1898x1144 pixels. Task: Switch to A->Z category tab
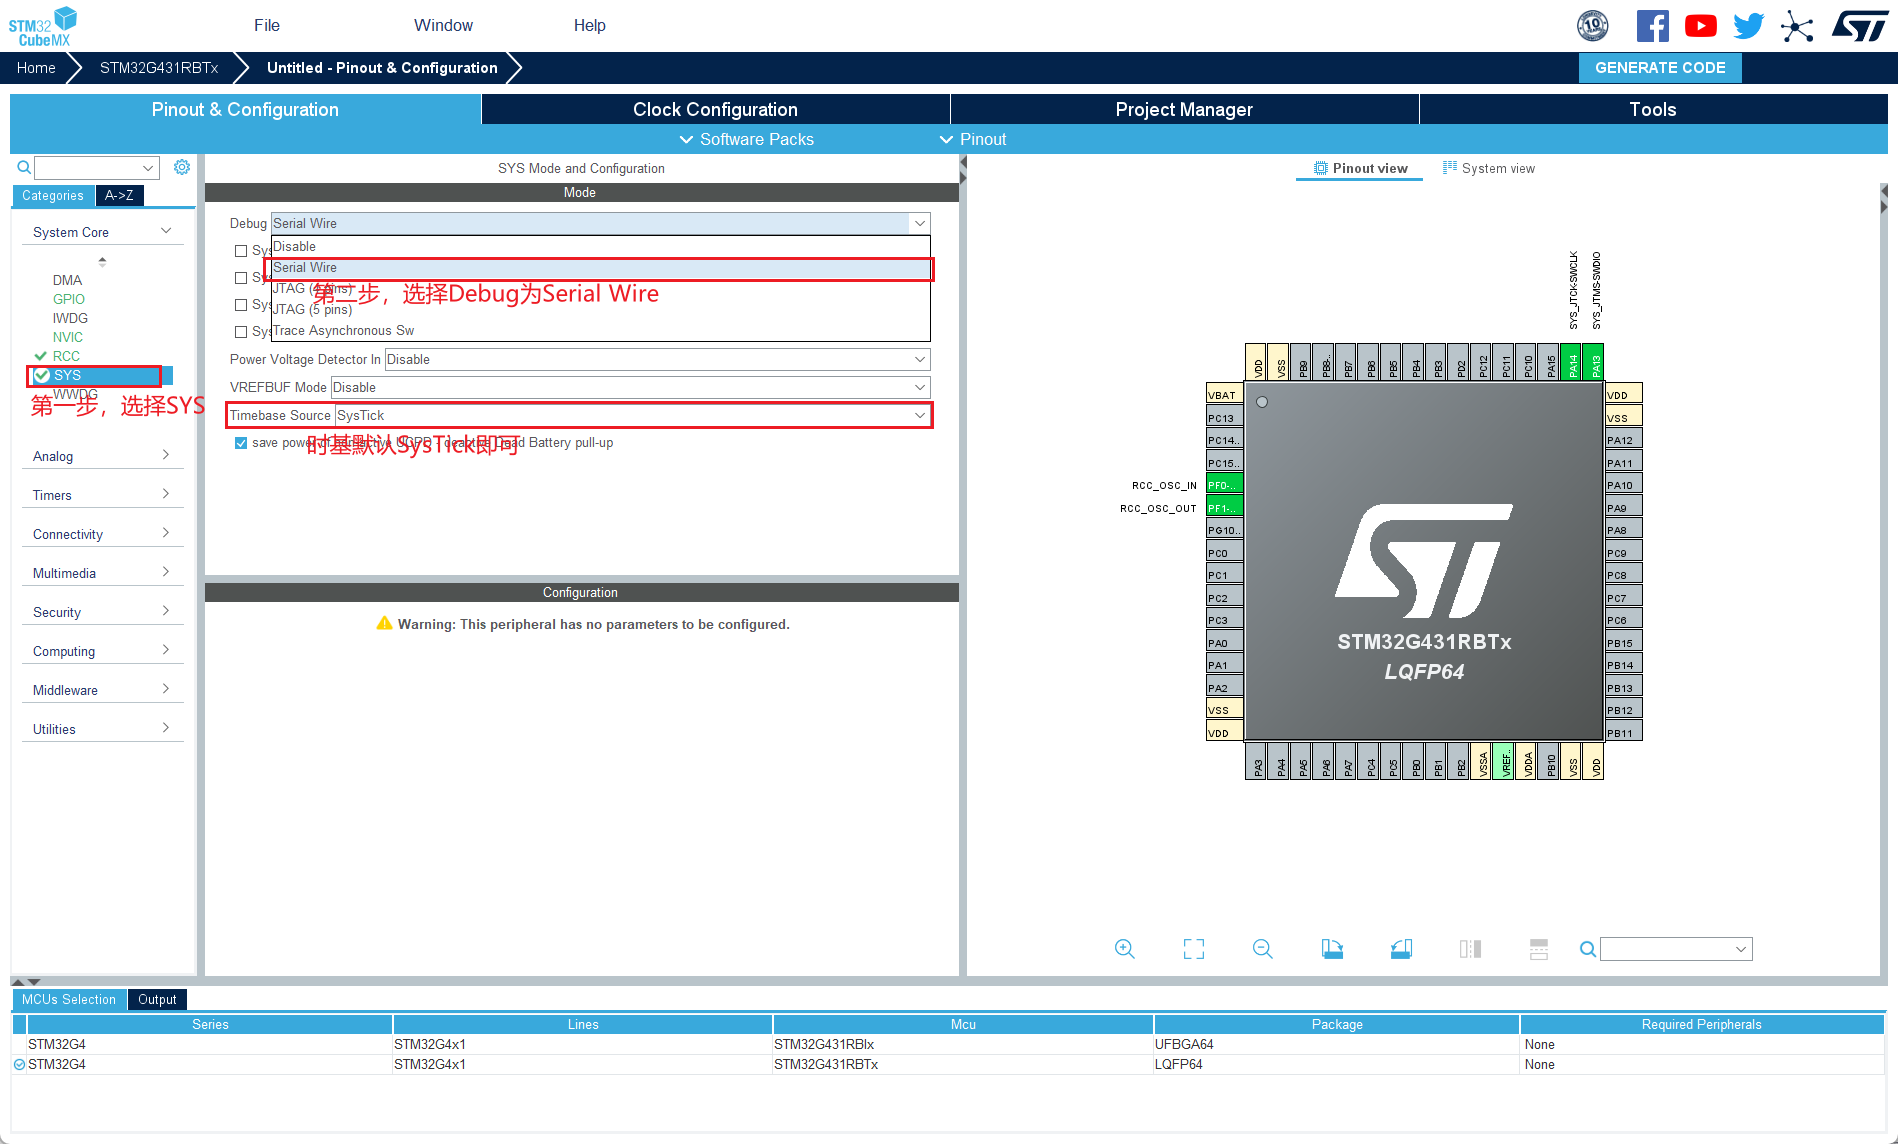click(x=119, y=195)
